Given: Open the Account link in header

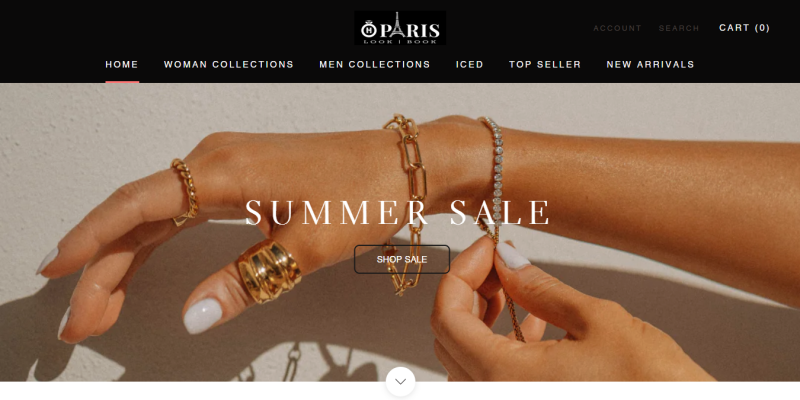Looking at the screenshot, I should click(617, 28).
